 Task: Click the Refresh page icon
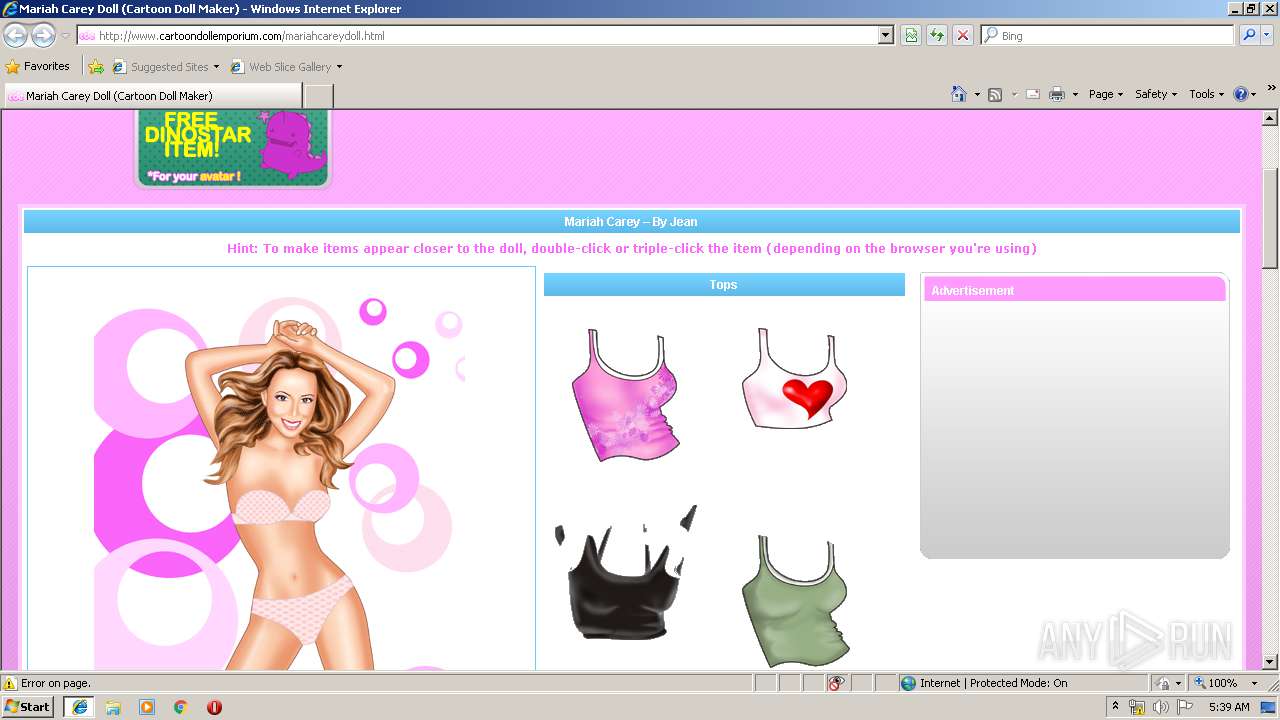point(937,36)
